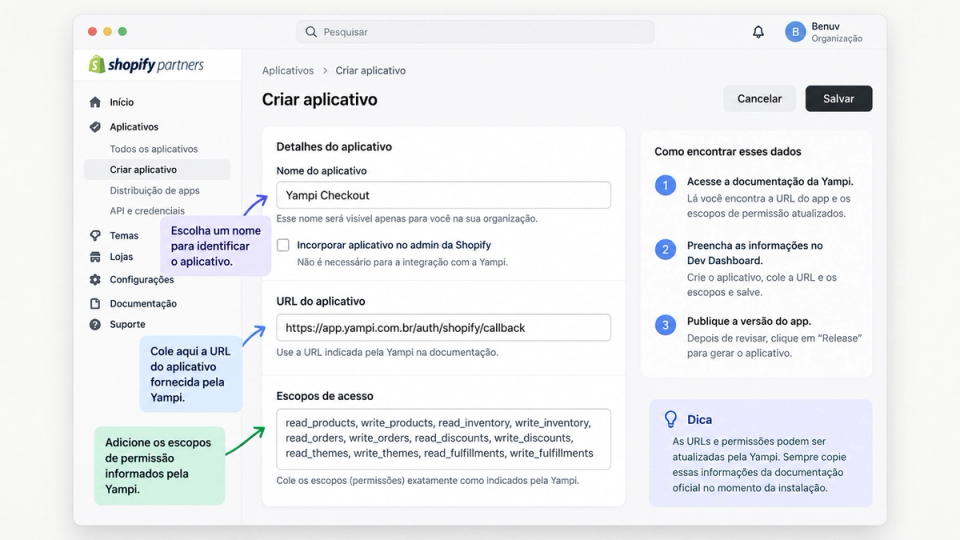960x540 pixels.
Task: Open Temas in sidebar
Action: tap(124, 235)
